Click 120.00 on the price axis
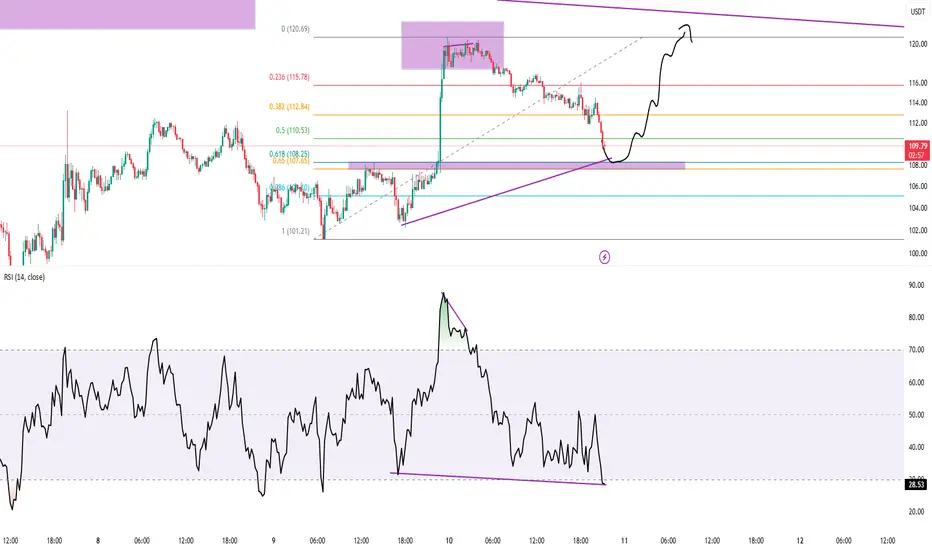 (918, 44)
